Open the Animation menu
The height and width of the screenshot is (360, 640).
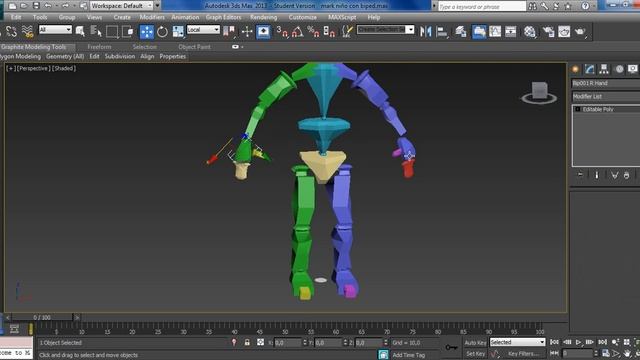click(x=185, y=17)
